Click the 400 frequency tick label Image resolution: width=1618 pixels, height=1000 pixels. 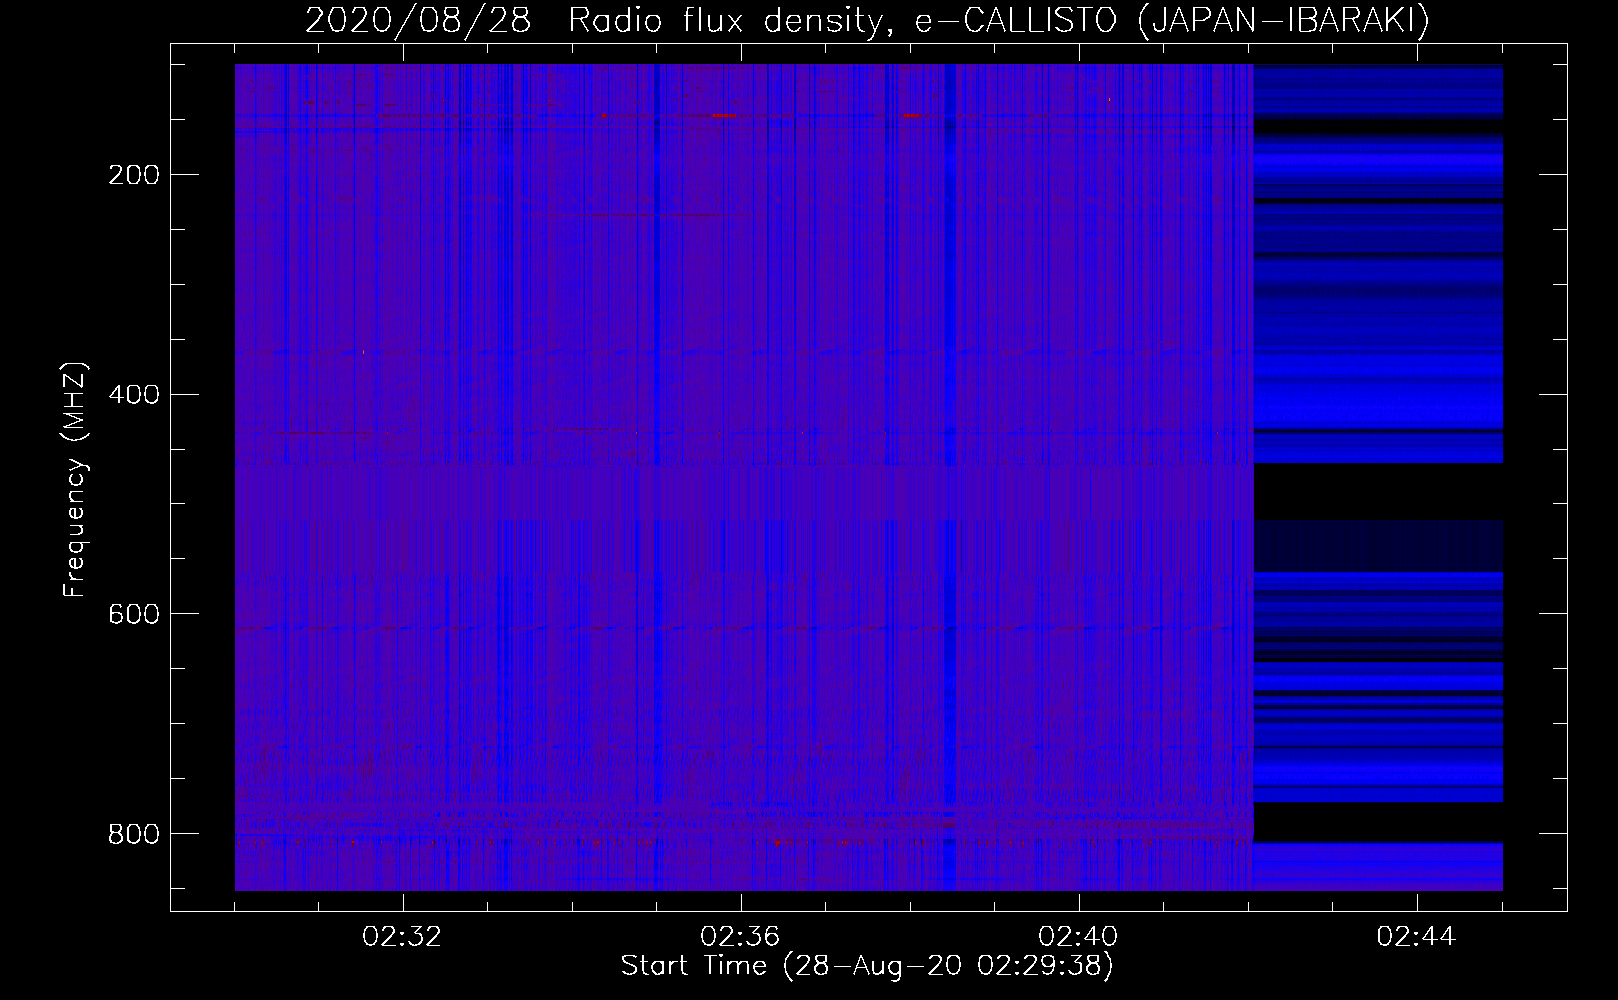point(133,395)
